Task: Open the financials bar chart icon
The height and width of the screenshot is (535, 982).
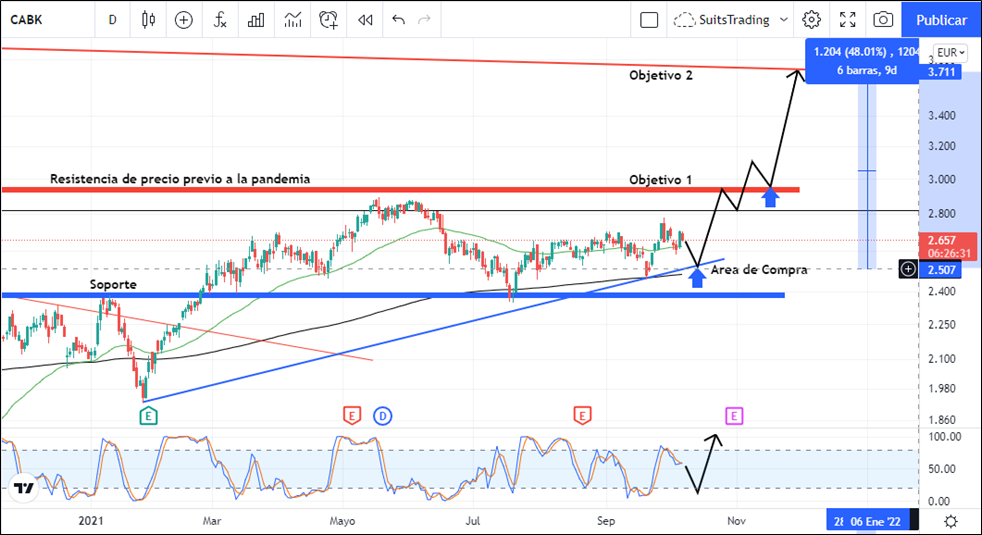Action: [257, 19]
